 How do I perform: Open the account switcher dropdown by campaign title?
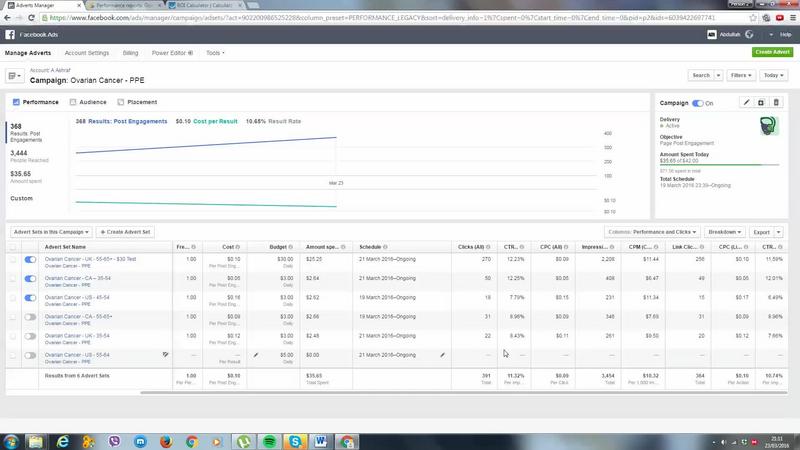point(15,76)
